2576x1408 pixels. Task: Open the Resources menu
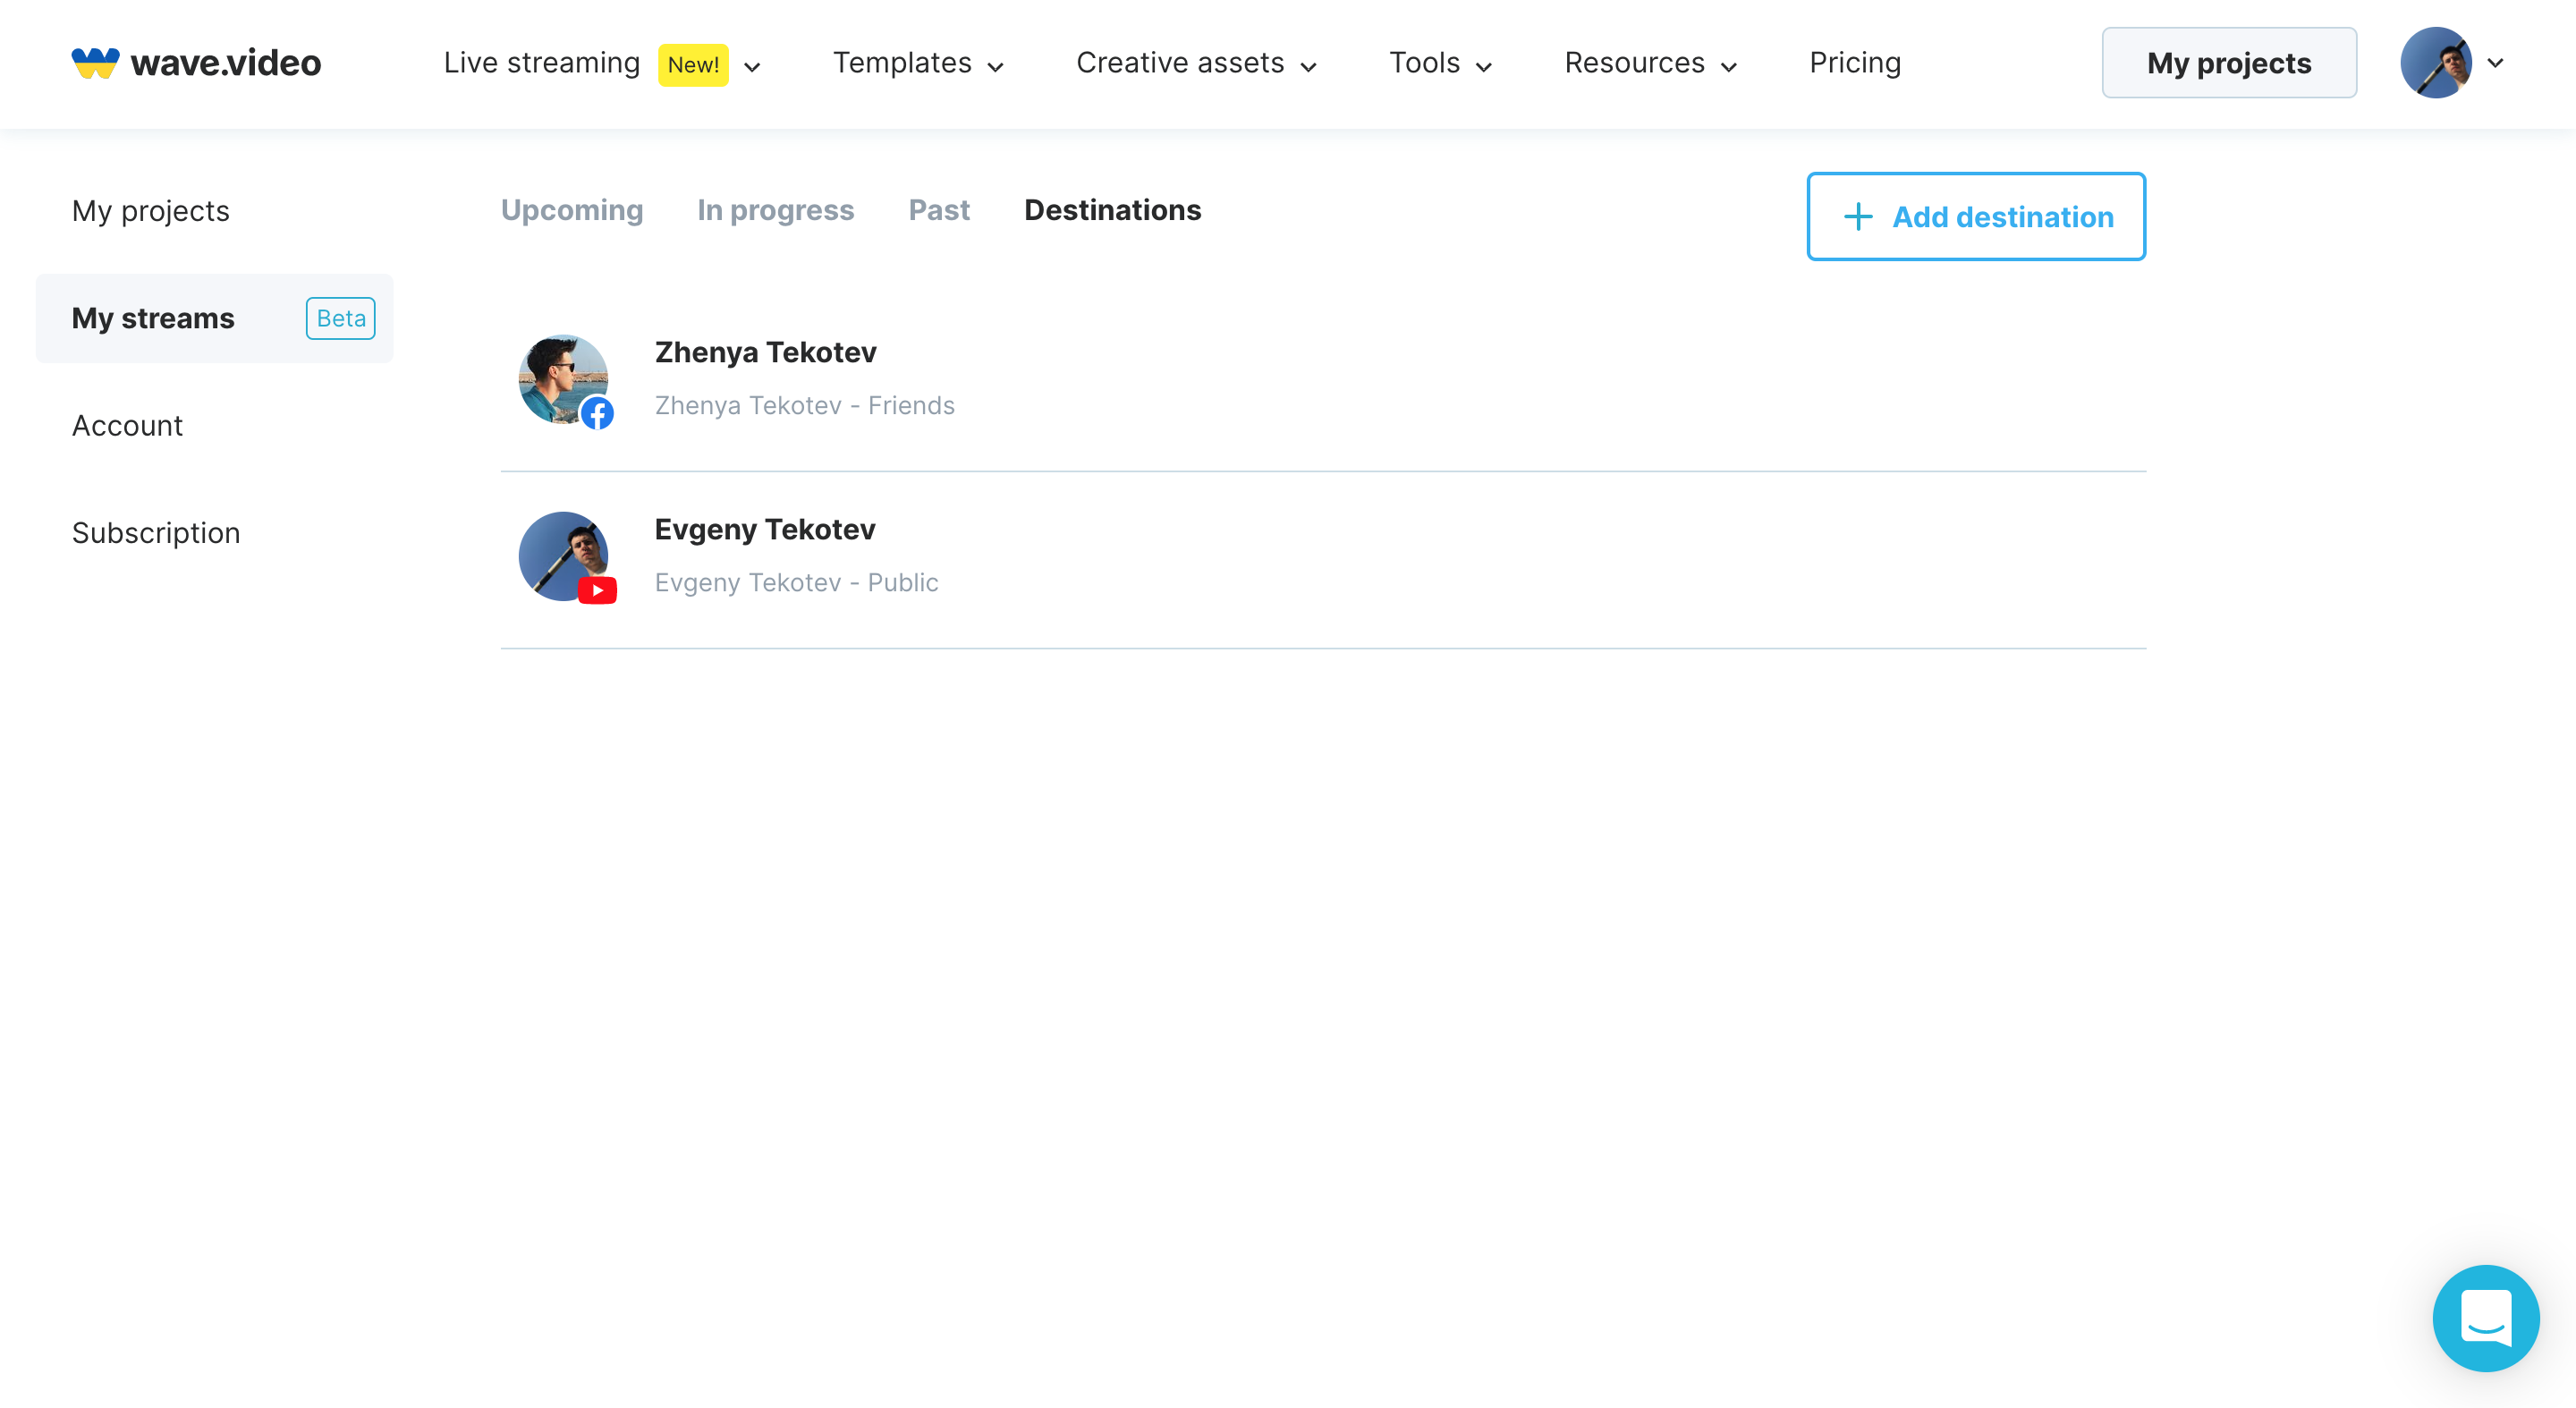pos(1634,63)
